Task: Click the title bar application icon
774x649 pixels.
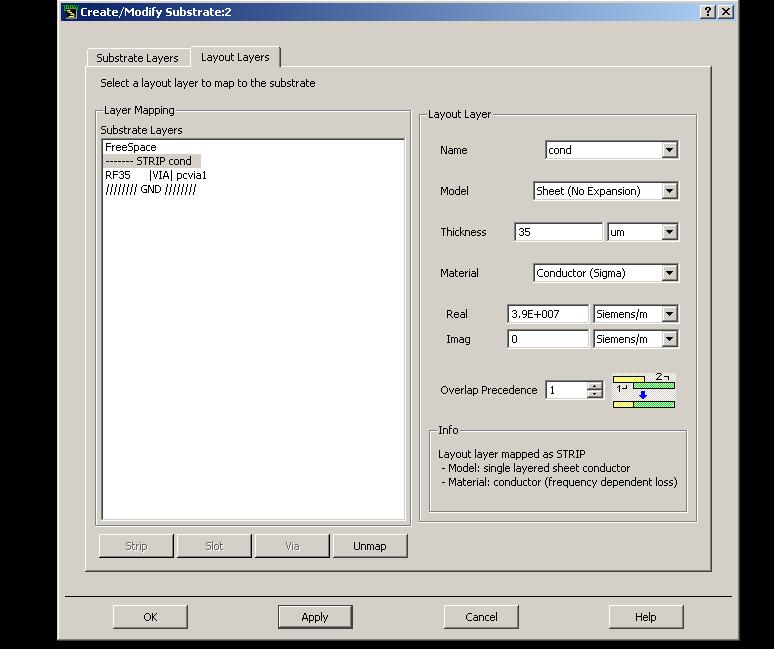Action: 70,12
